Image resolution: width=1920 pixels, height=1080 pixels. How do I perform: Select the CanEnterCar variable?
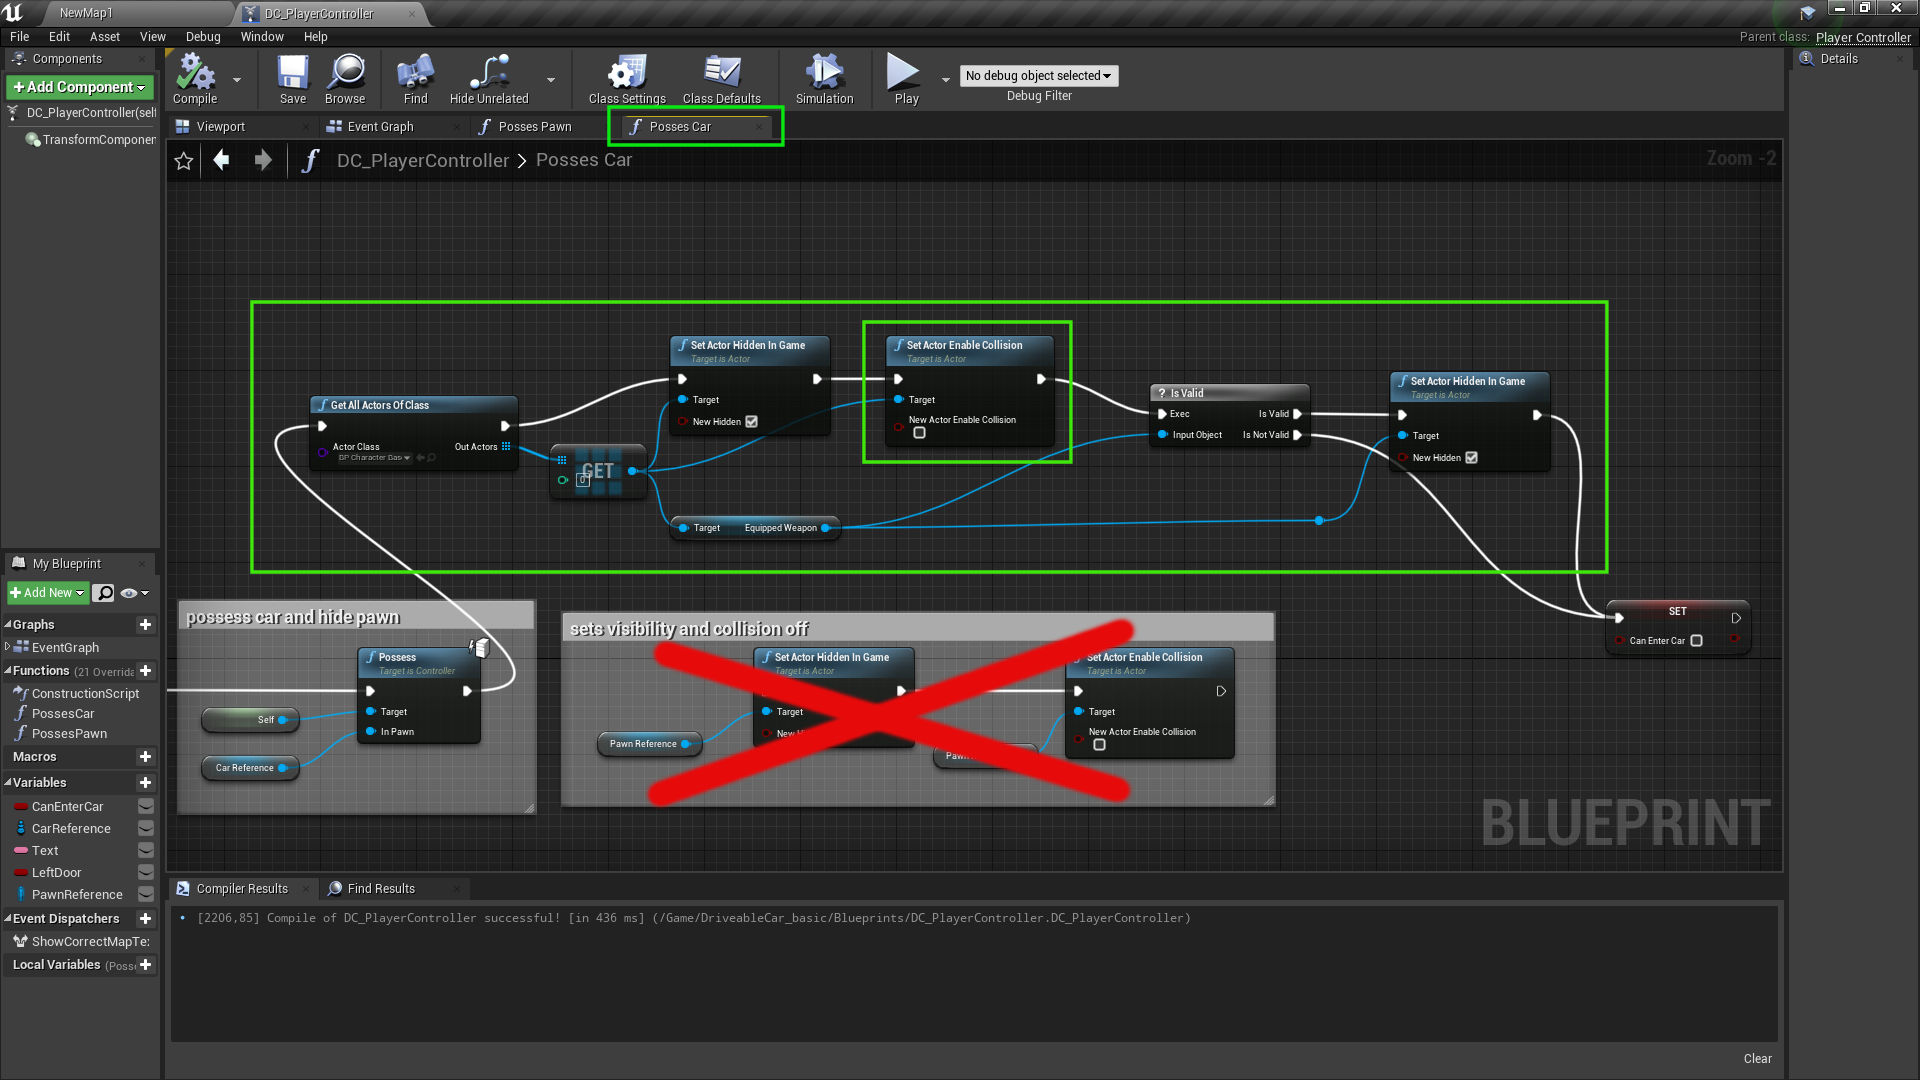(x=67, y=807)
